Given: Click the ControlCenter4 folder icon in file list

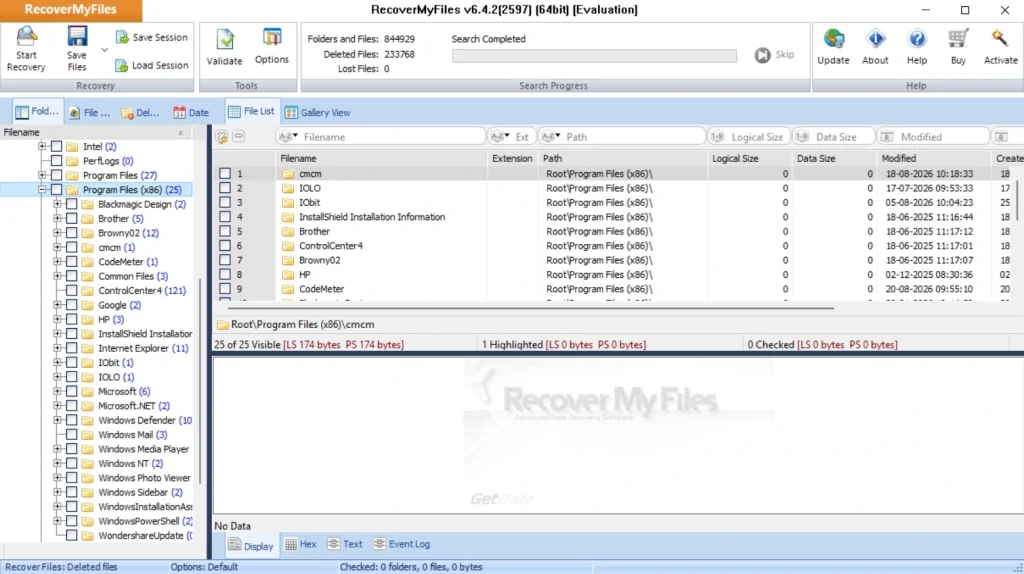Looking at the screenshot, I should (x=288, y=246).
